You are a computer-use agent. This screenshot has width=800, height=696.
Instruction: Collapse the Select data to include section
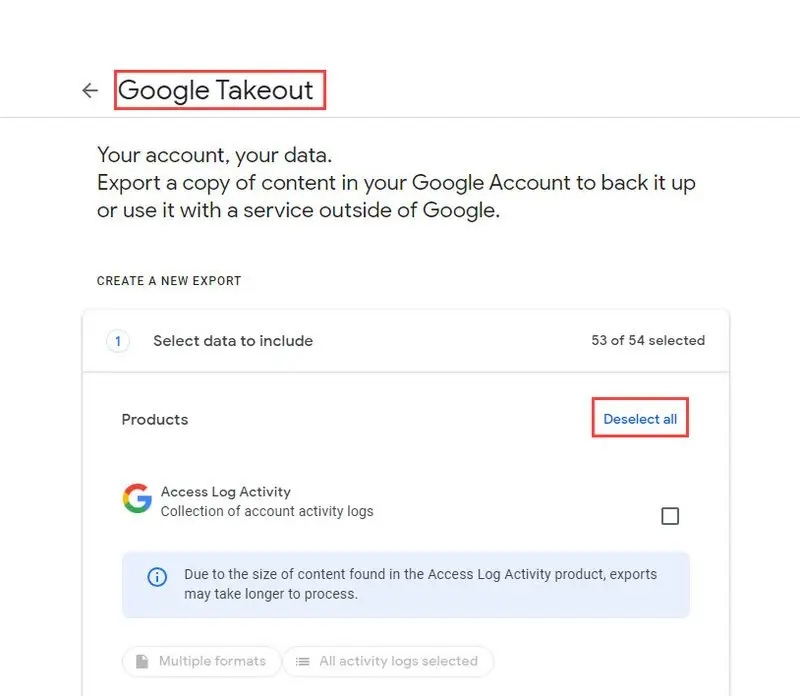tap(406, 341)
